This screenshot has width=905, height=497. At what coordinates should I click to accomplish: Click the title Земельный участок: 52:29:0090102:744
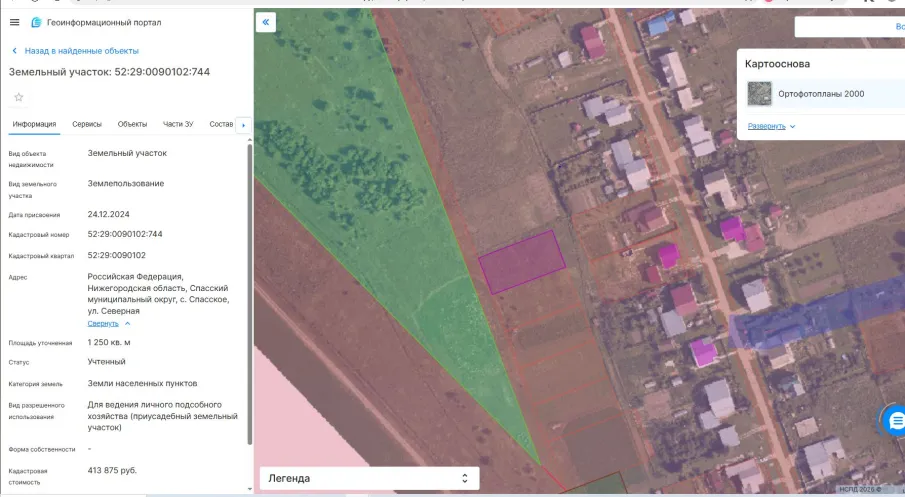point(109,72)
